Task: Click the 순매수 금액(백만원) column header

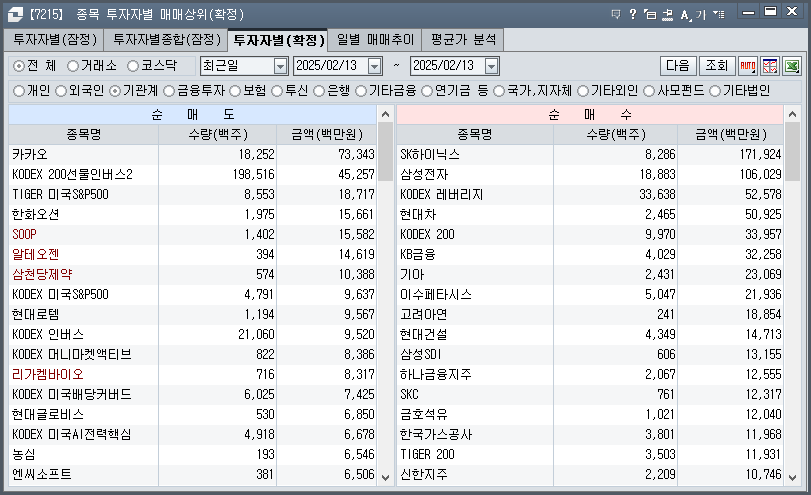Action: coord(731,134)
